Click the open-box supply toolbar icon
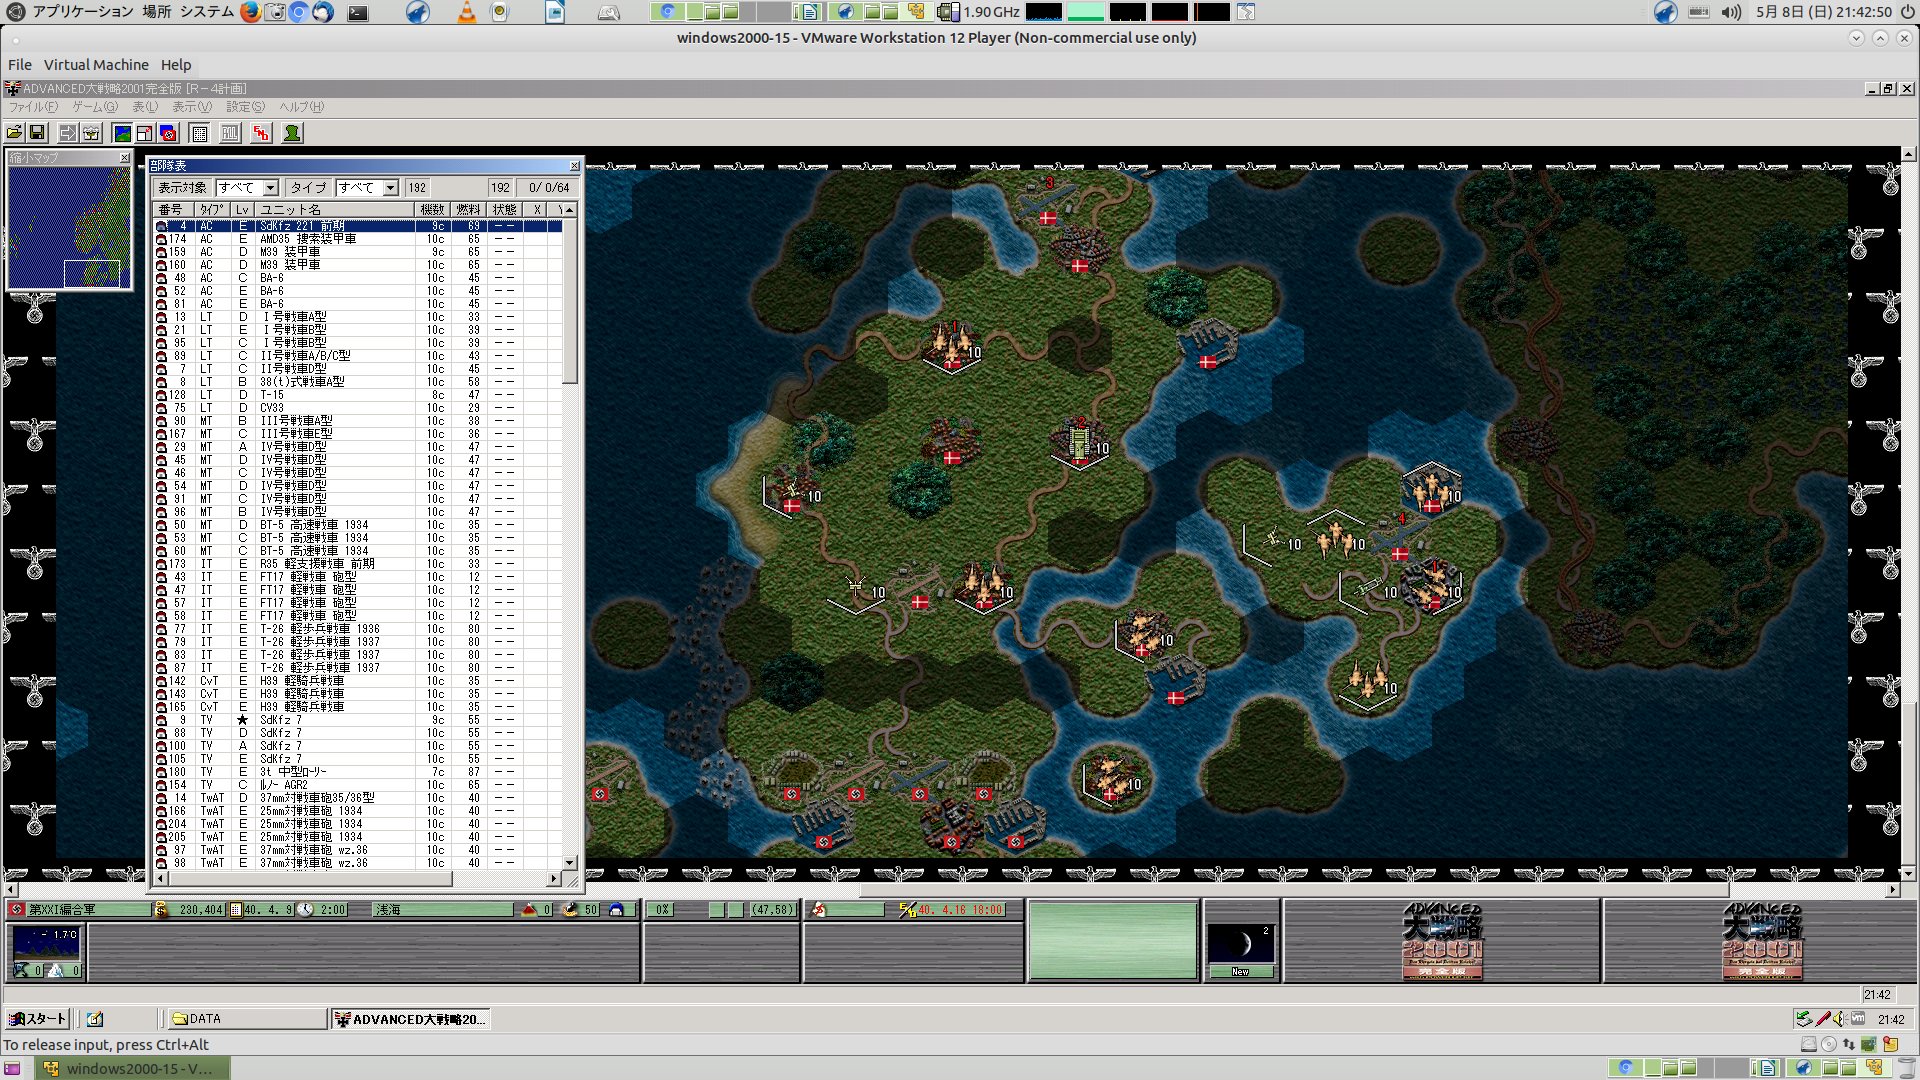Image resolution: width=1920 pixels, height=1080 pixels. pyautogui.click(x=91, y=133)
